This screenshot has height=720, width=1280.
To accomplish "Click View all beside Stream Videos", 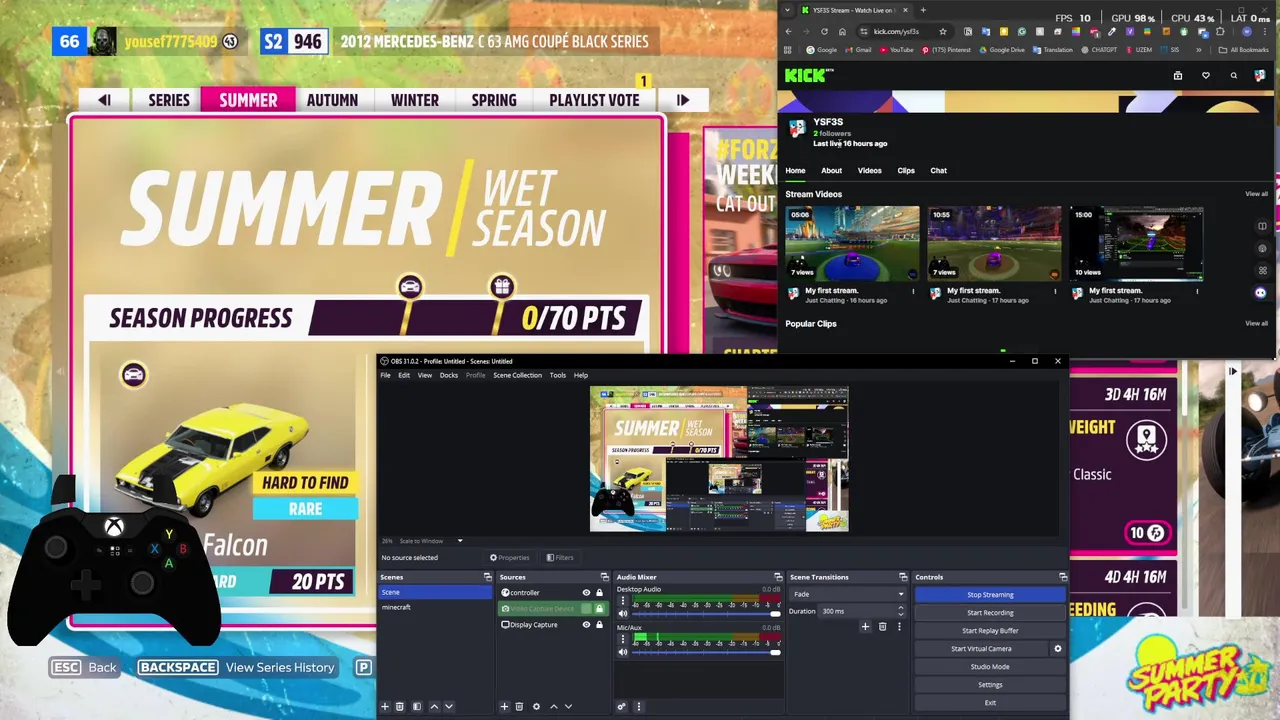I will point(1256,194).
